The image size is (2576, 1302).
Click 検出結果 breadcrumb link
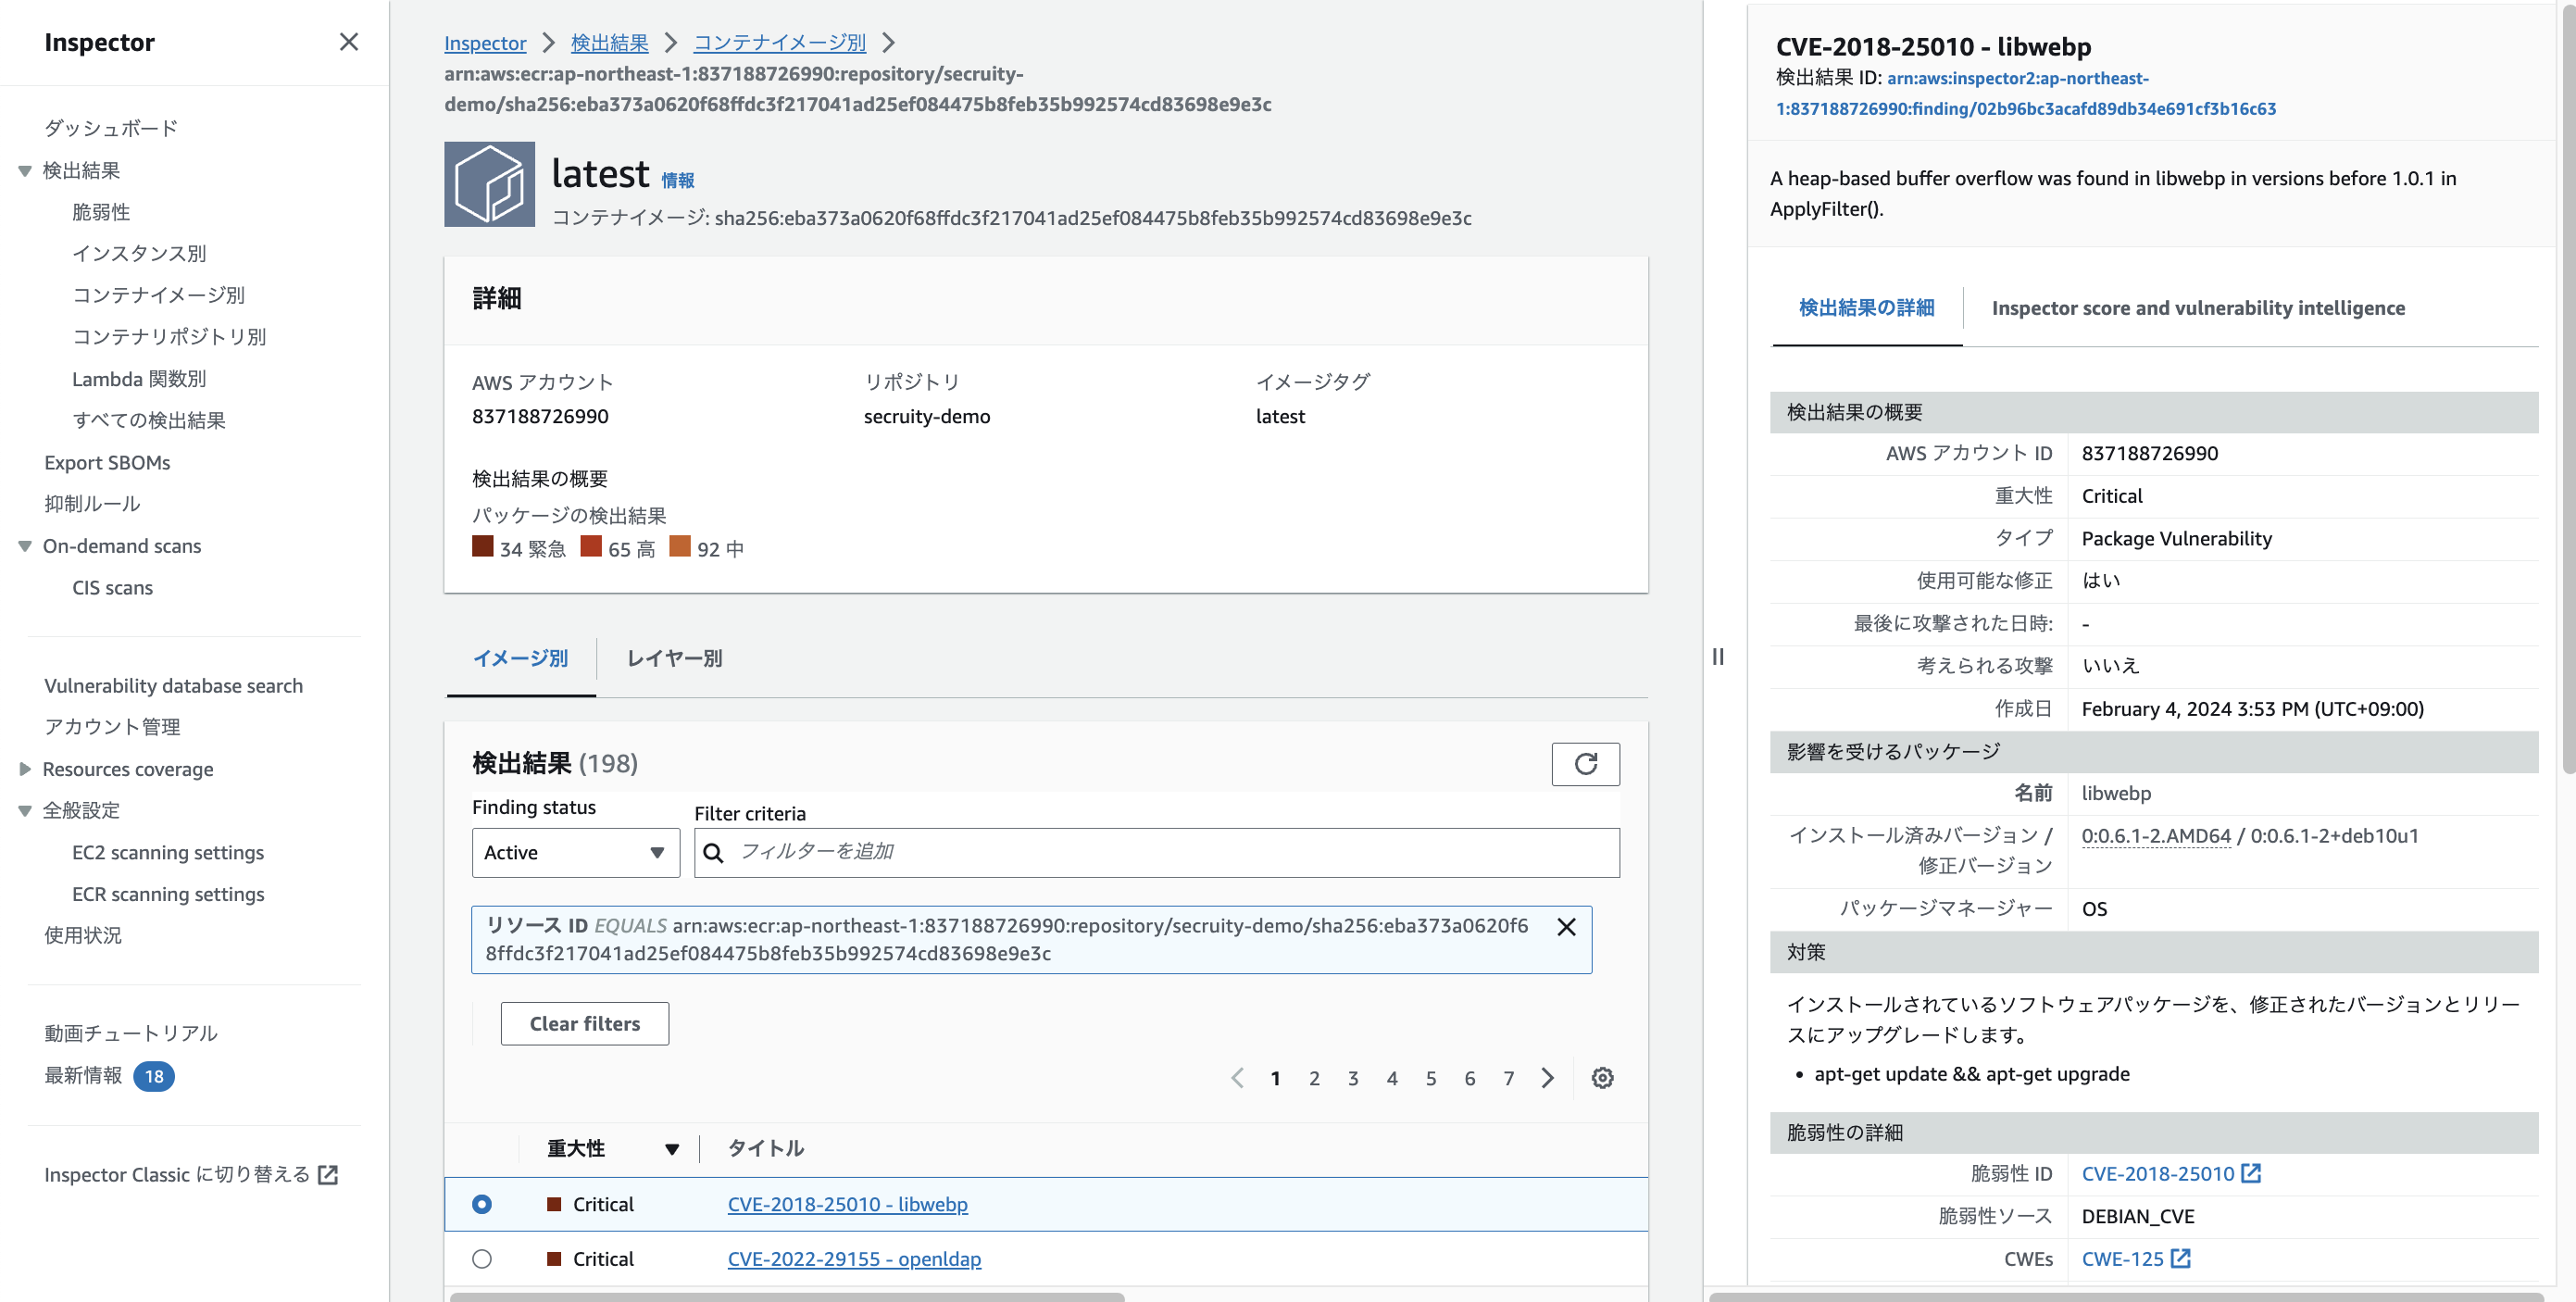610,43
